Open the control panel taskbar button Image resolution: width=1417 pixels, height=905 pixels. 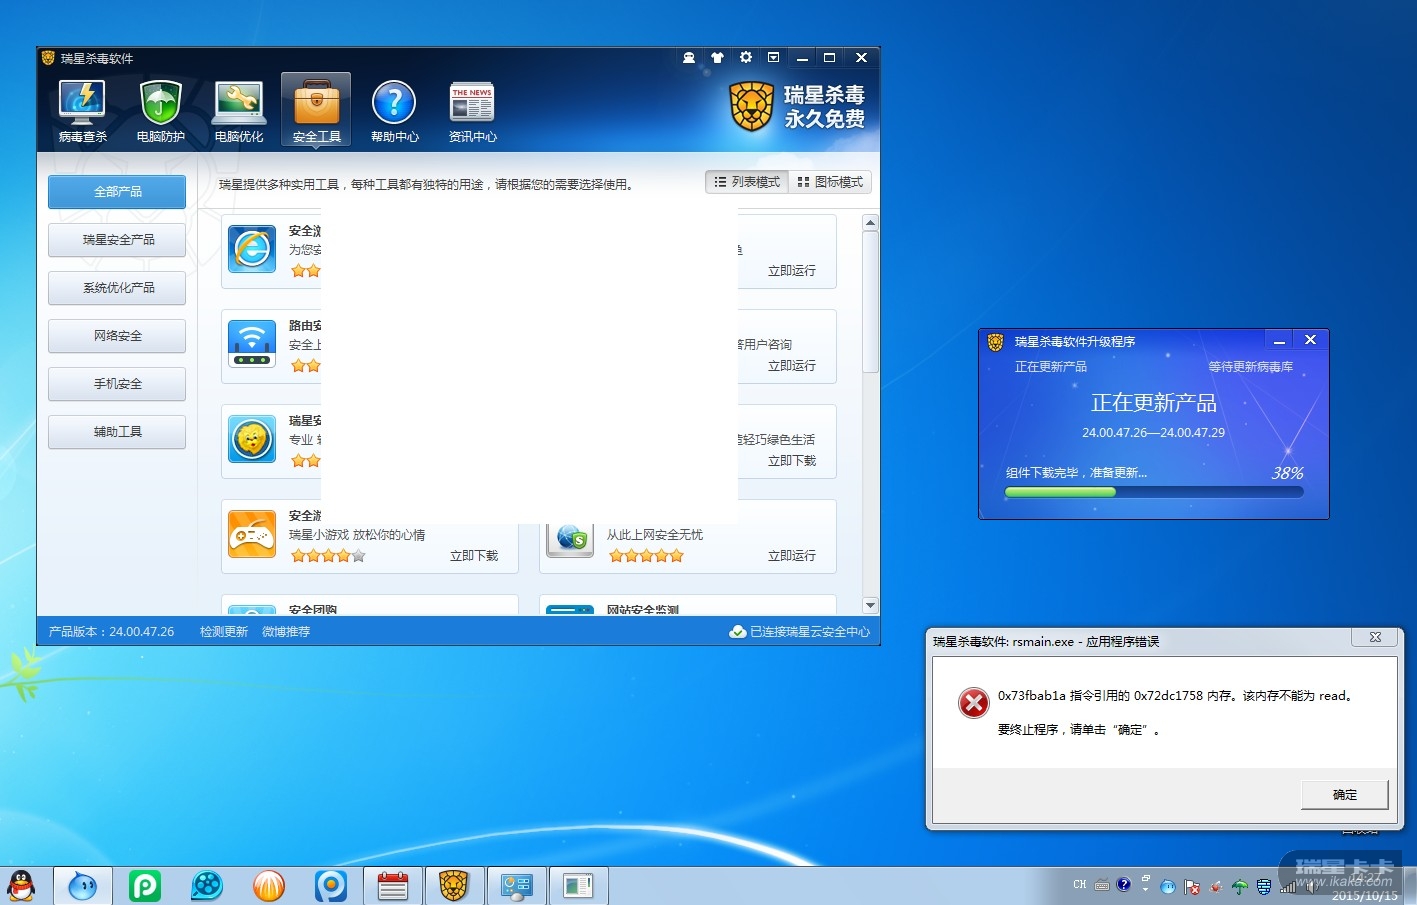pyautogui.click(x=517, y=886)
